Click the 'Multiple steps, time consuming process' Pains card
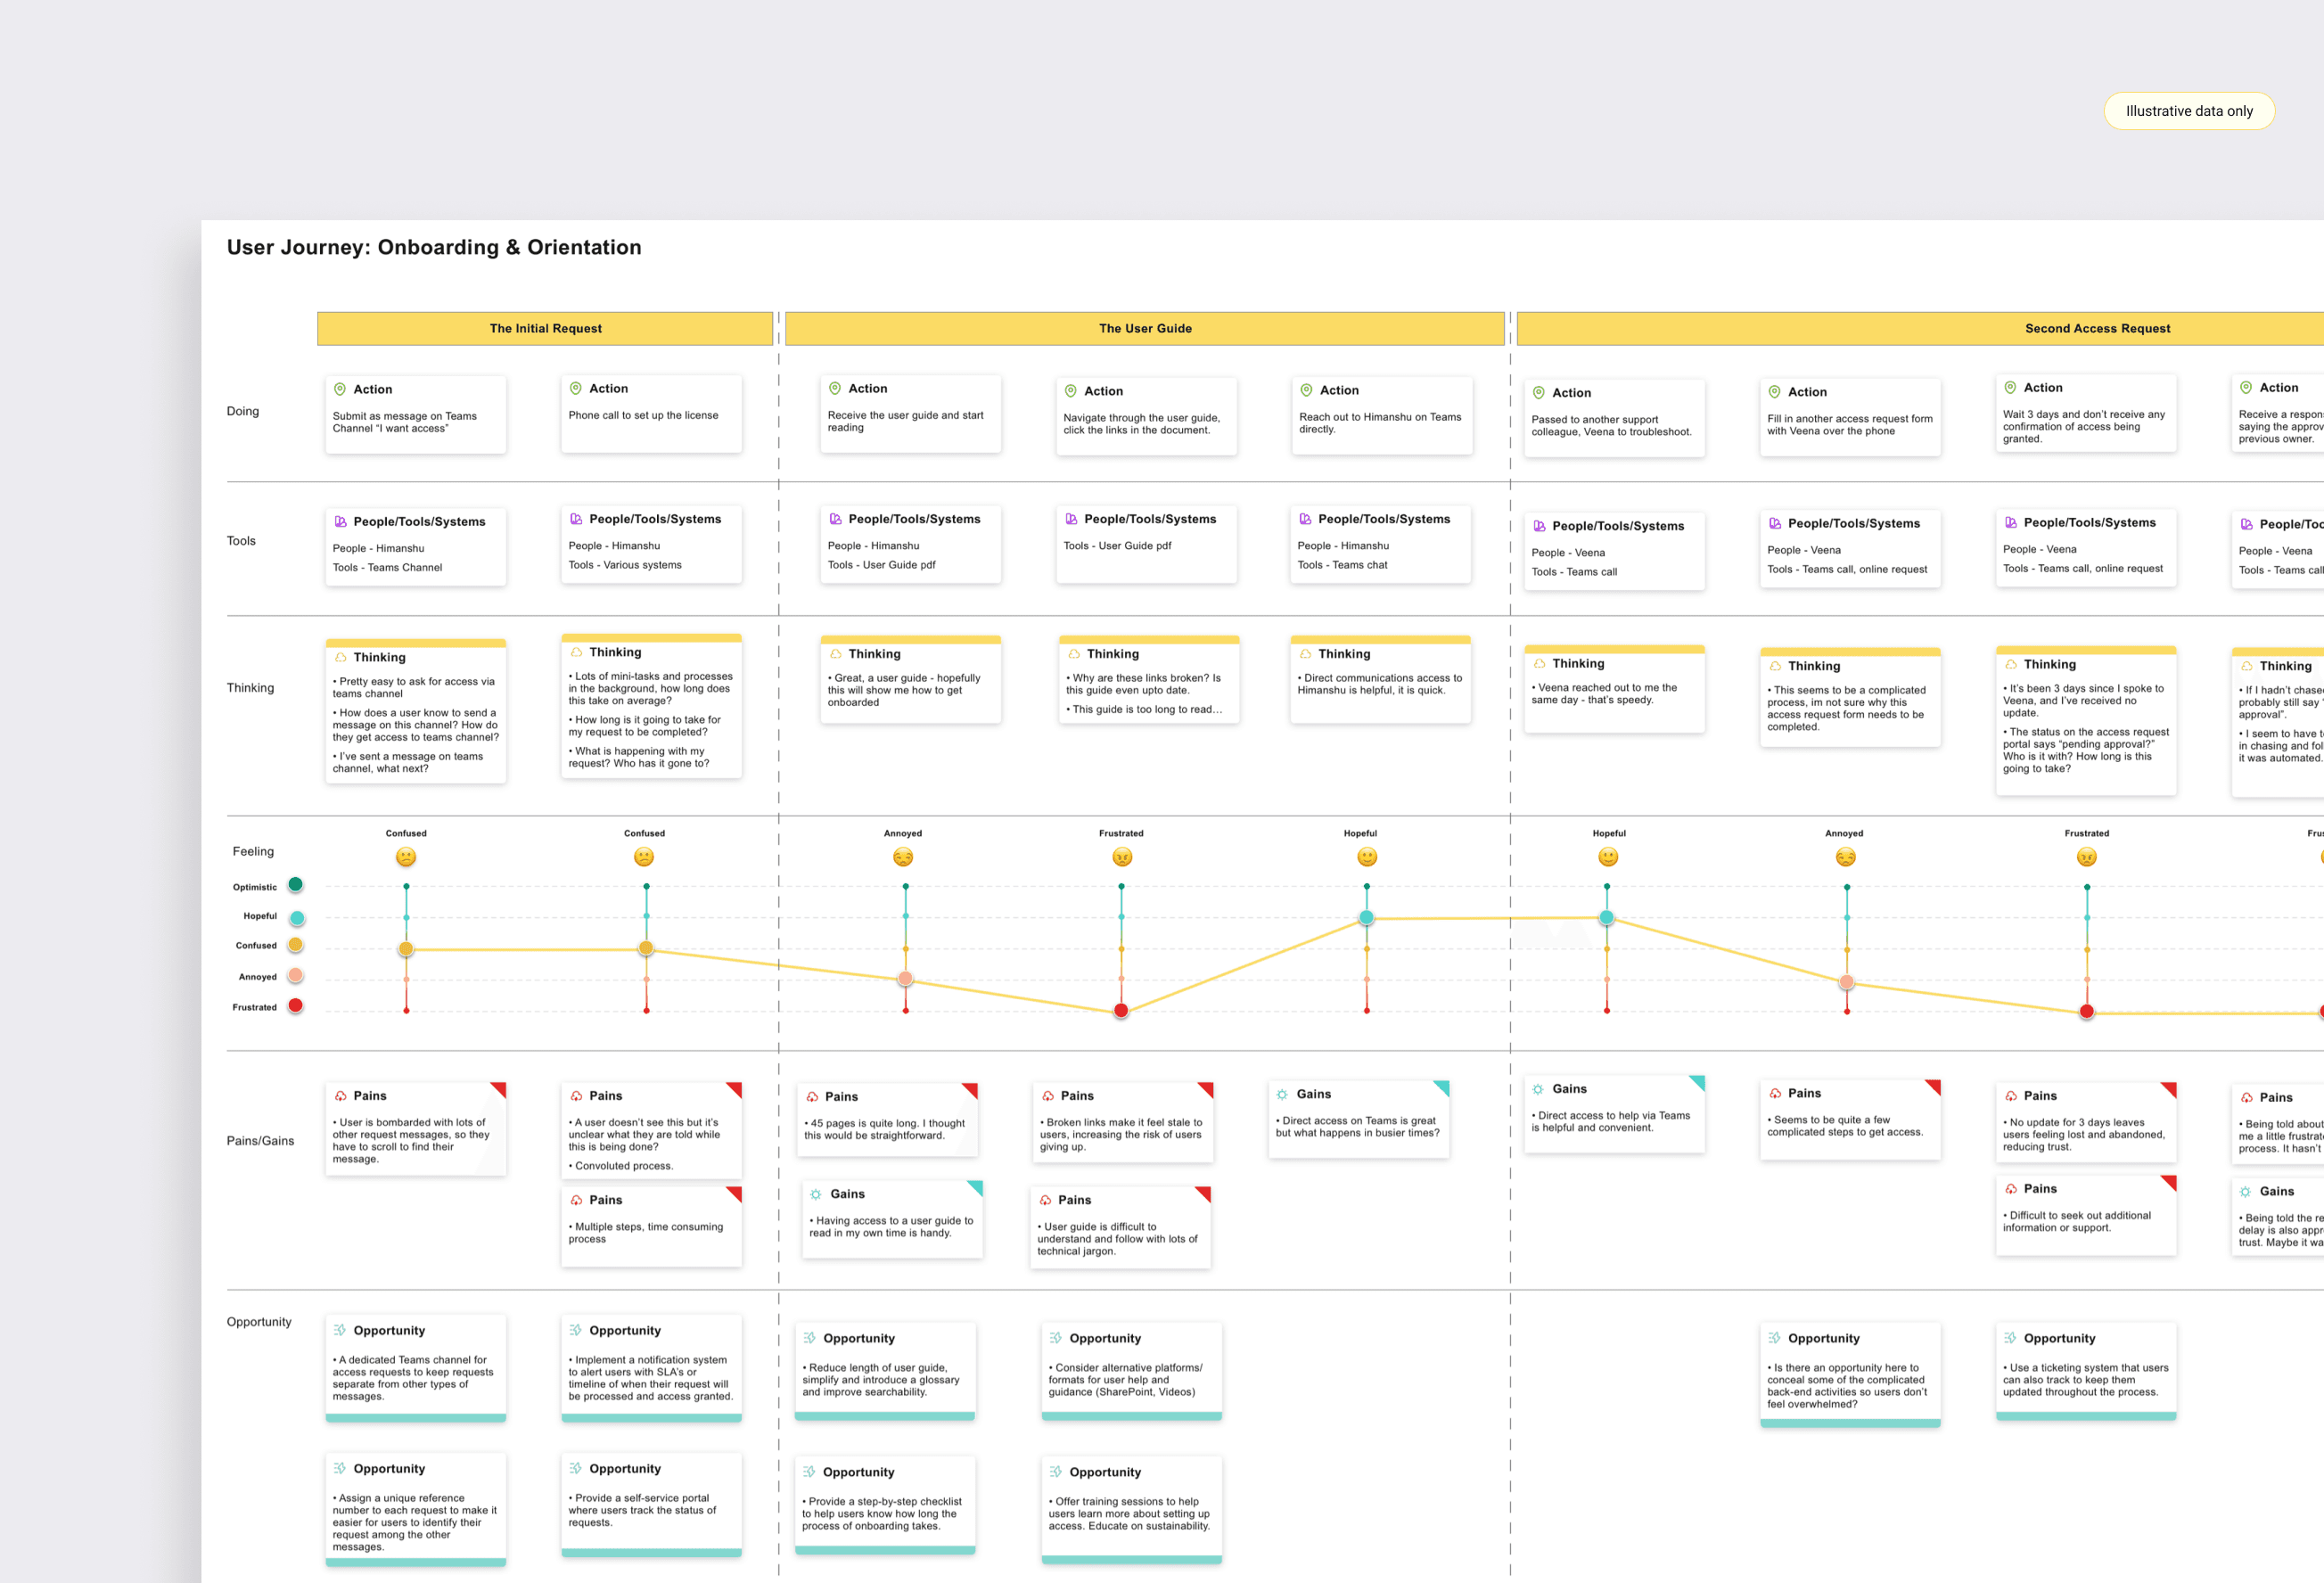The image size is (2324, 1583). [x=651, y=1226]
